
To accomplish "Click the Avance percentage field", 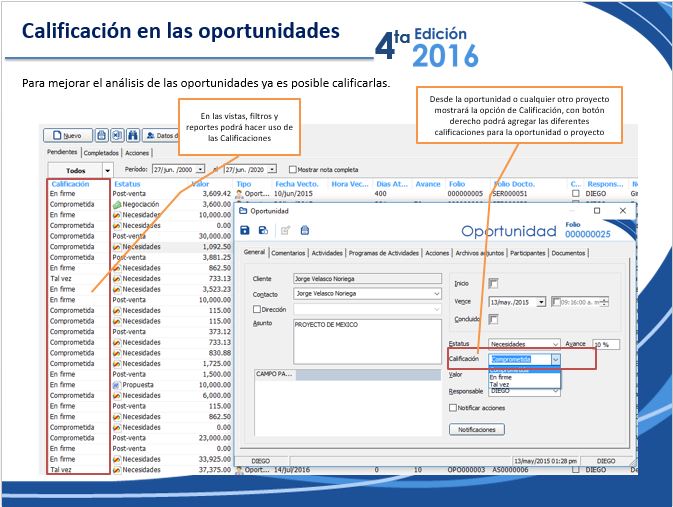I will 606,344.
